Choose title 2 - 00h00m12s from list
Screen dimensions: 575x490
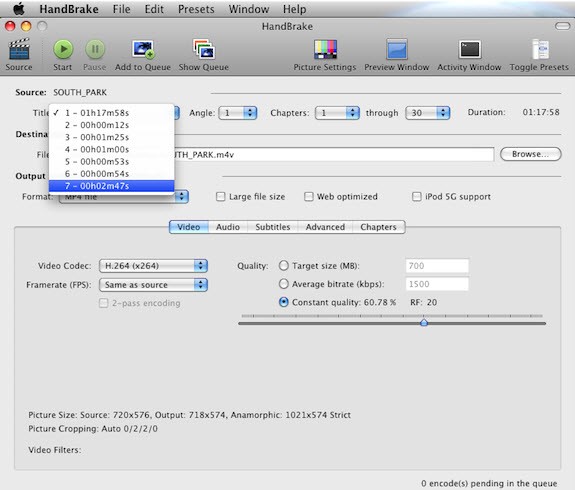coord(111,125)
